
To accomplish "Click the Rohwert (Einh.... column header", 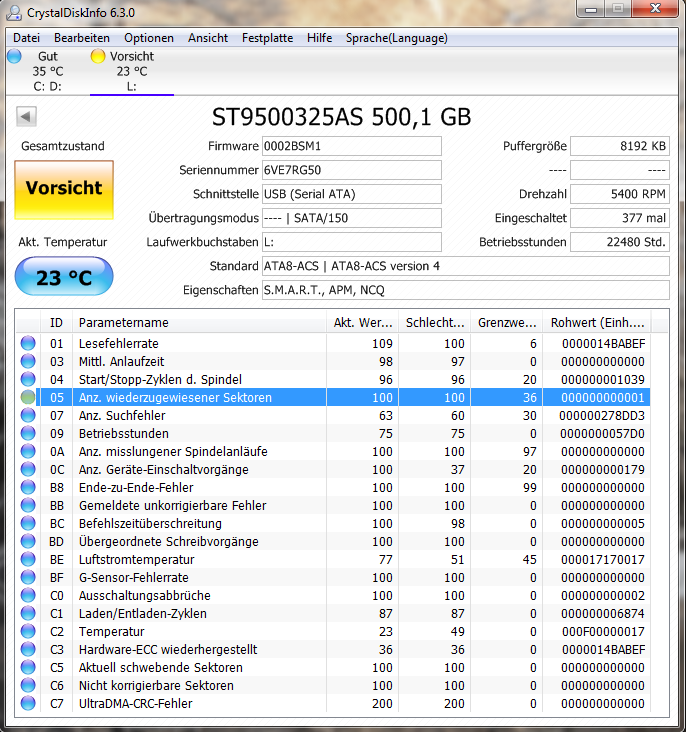I will tap(597, 323).
